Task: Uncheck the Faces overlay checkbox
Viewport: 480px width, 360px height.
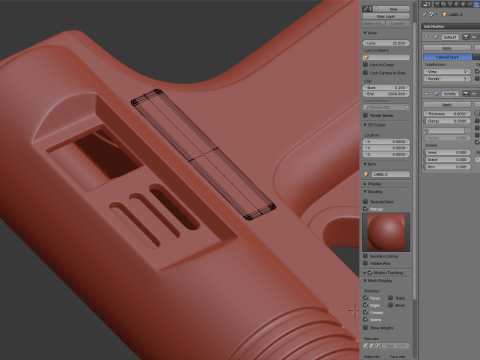Action: click(365, 298)
